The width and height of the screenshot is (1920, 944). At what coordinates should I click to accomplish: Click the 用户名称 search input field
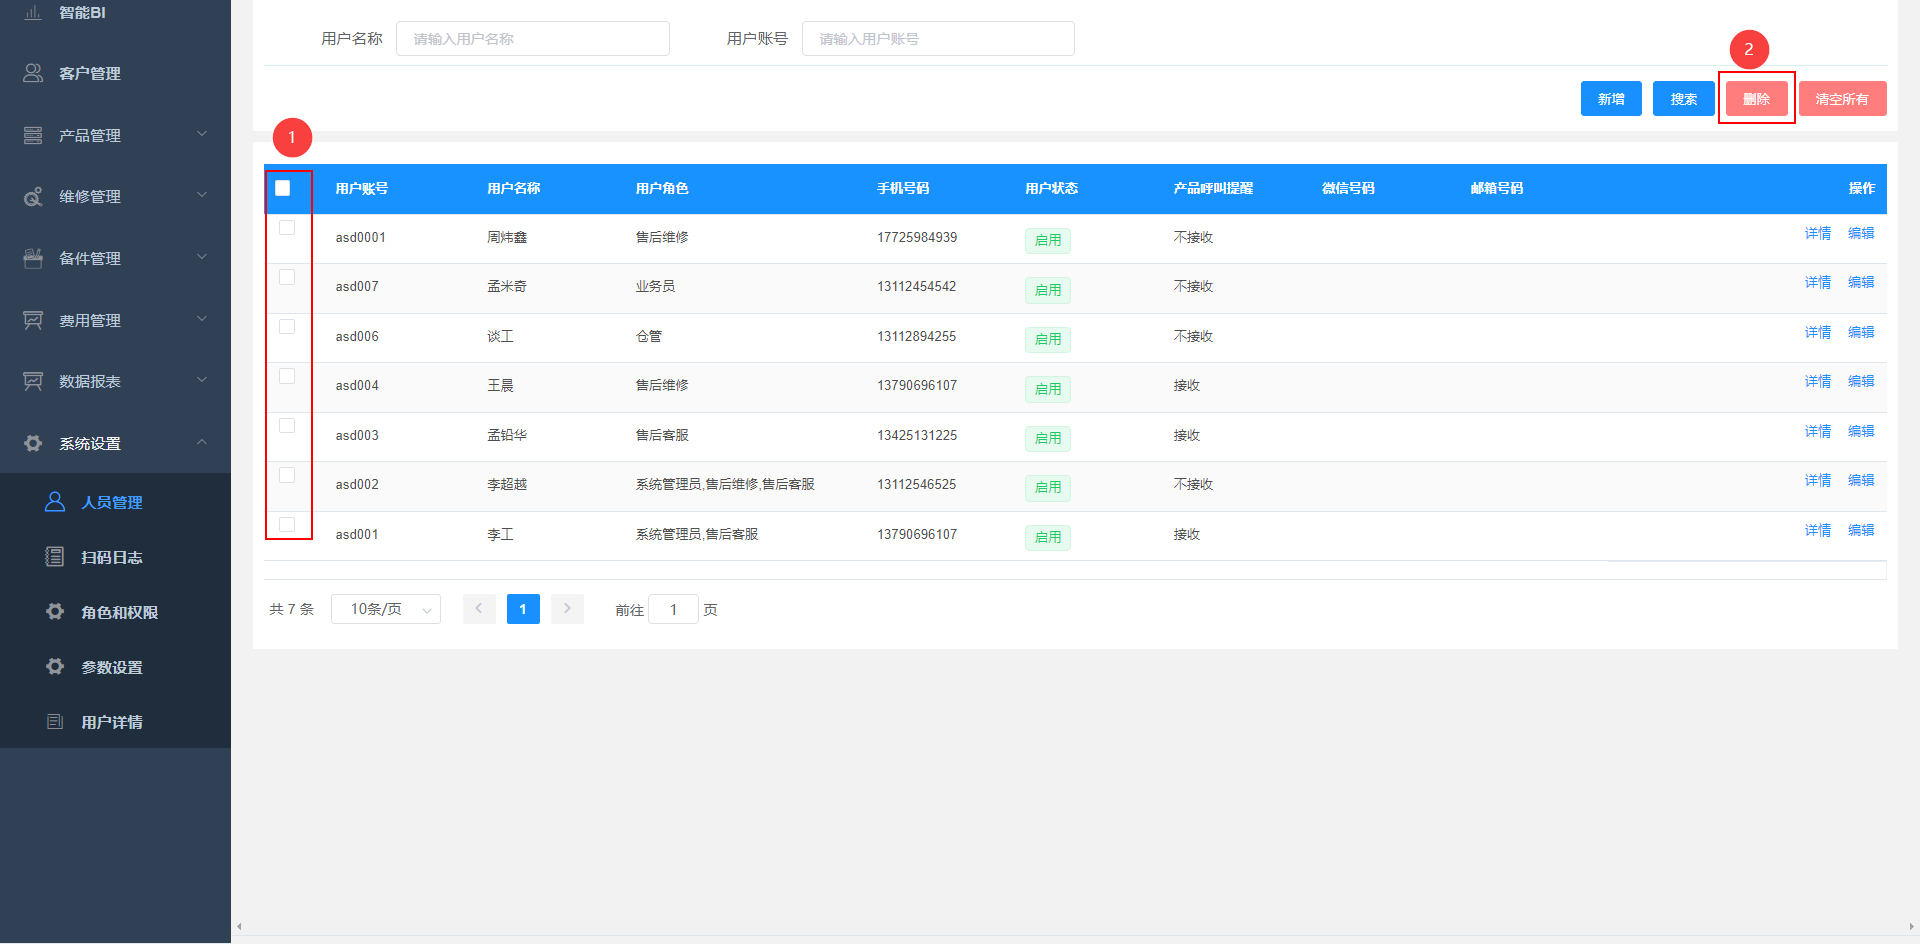[532, 39]
